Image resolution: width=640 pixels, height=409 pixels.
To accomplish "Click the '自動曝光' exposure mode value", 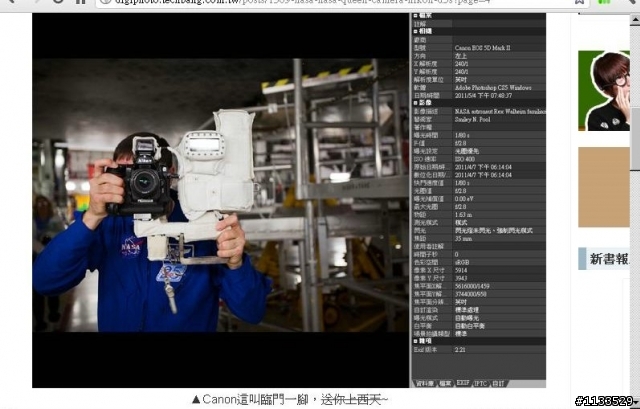I will [467, 318].
